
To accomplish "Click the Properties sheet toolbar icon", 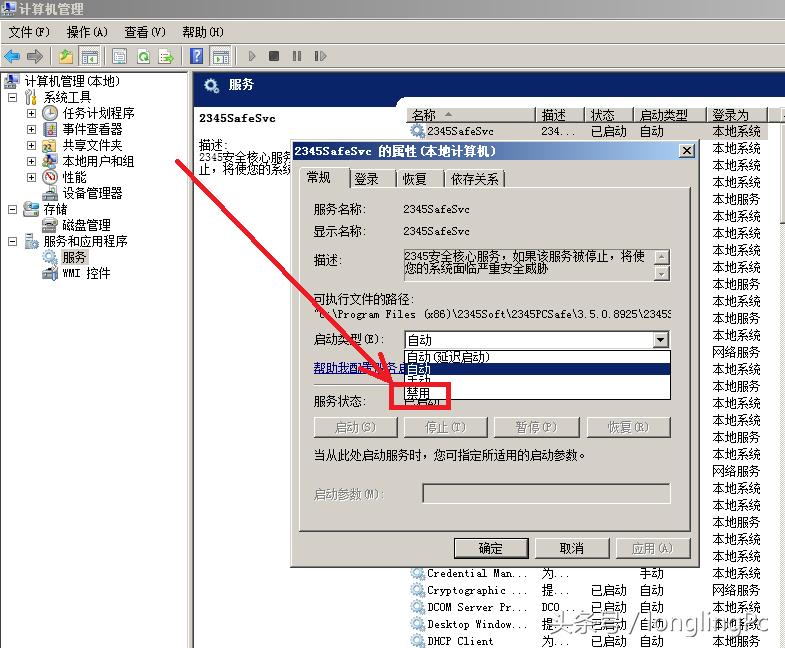I will pyautogui.click(x=119, y=56).
